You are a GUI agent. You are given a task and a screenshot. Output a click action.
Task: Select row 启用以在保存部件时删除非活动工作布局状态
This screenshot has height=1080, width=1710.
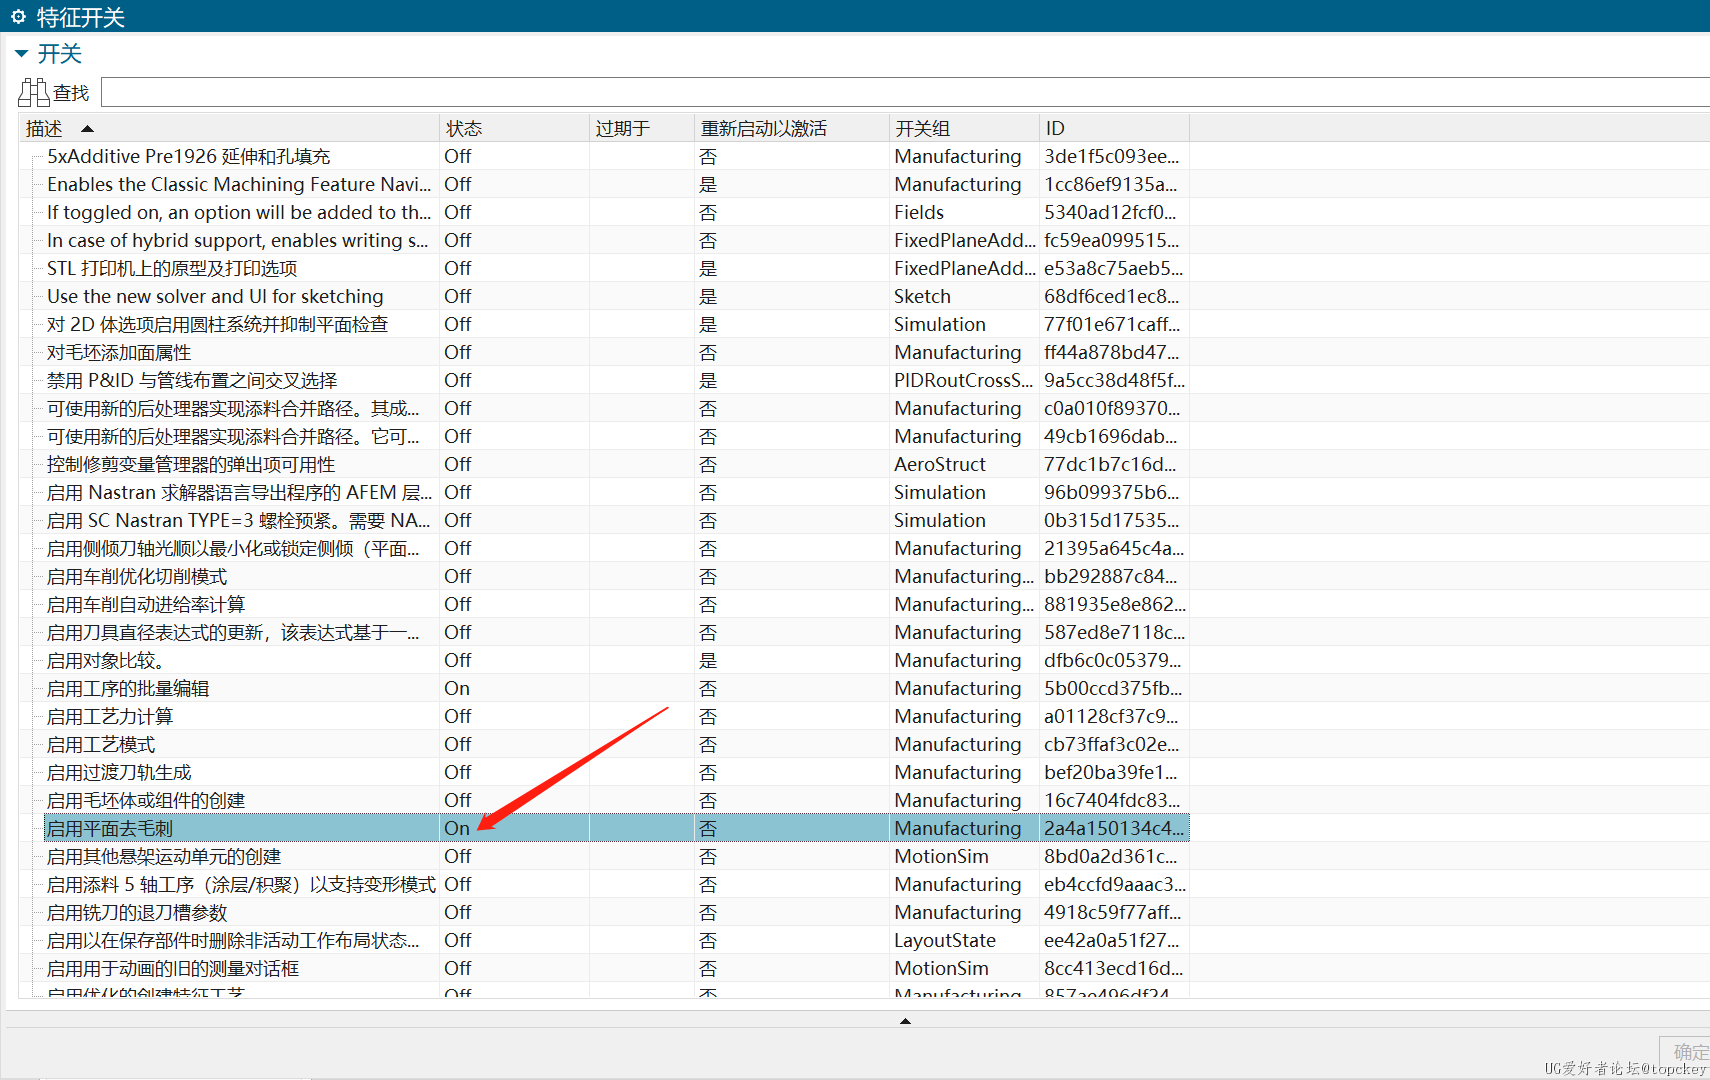[617, 940]
